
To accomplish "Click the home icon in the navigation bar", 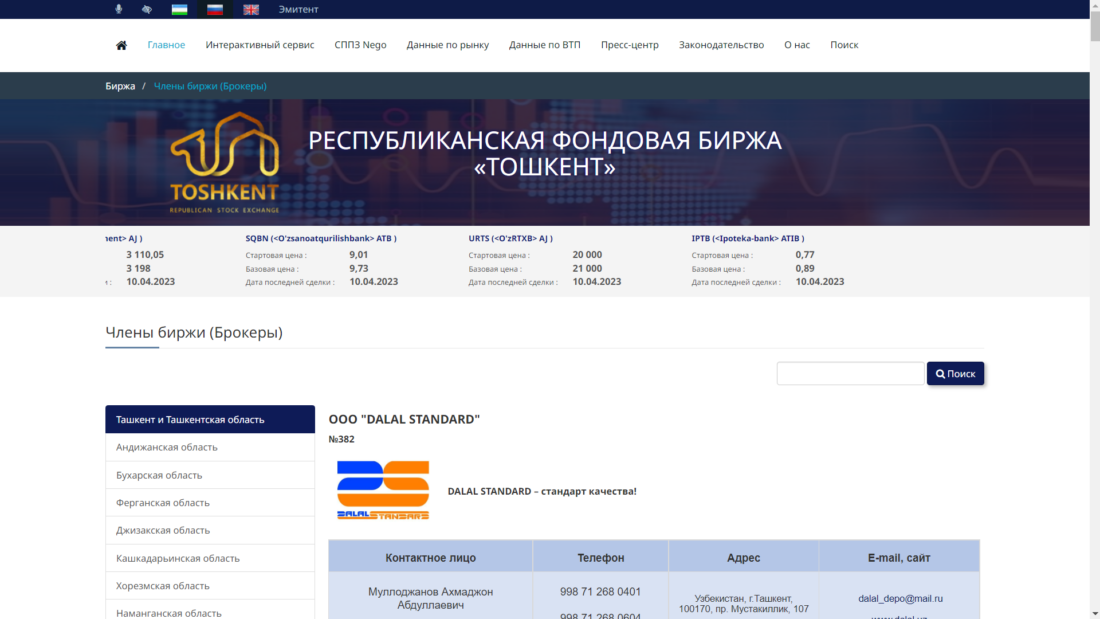I will pos(121,44).
